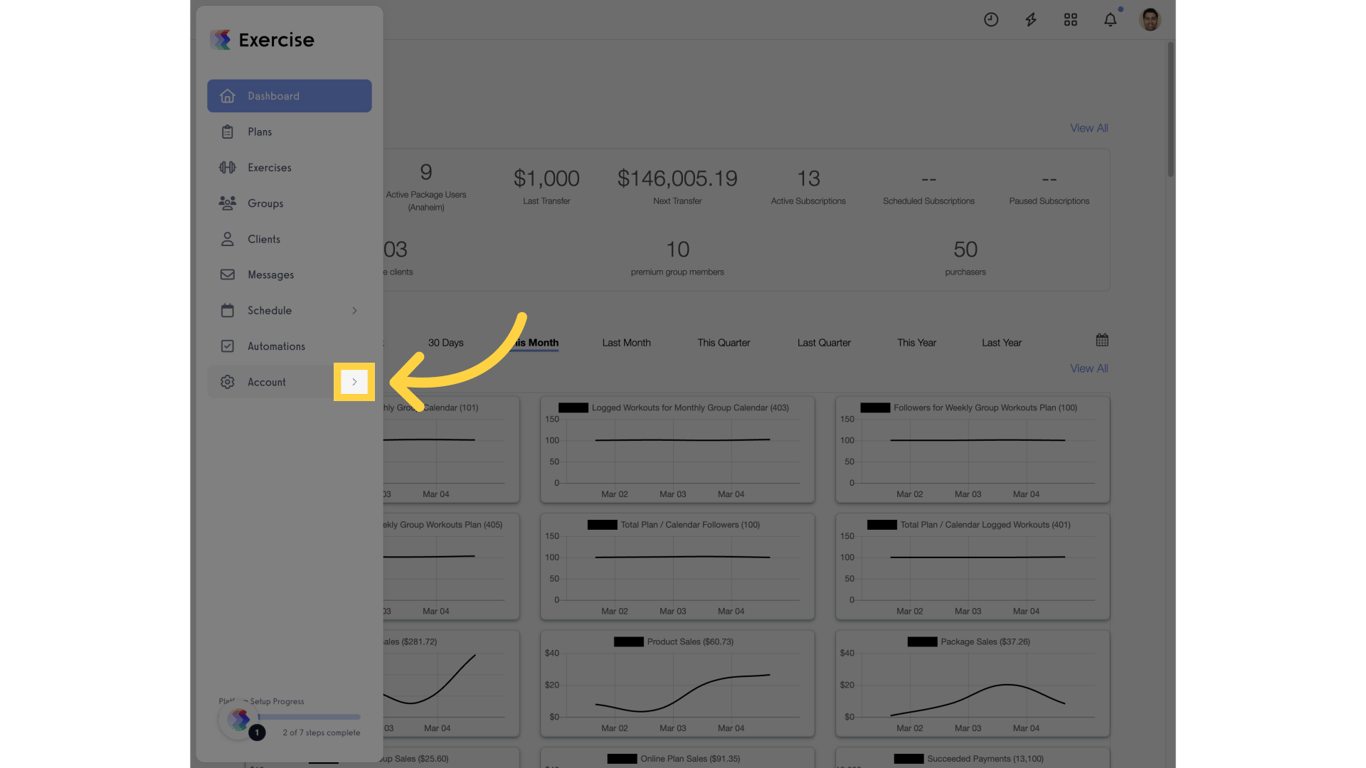Click the top View All link
This screenshot has height=768, width=1366.
(1088, 128)
